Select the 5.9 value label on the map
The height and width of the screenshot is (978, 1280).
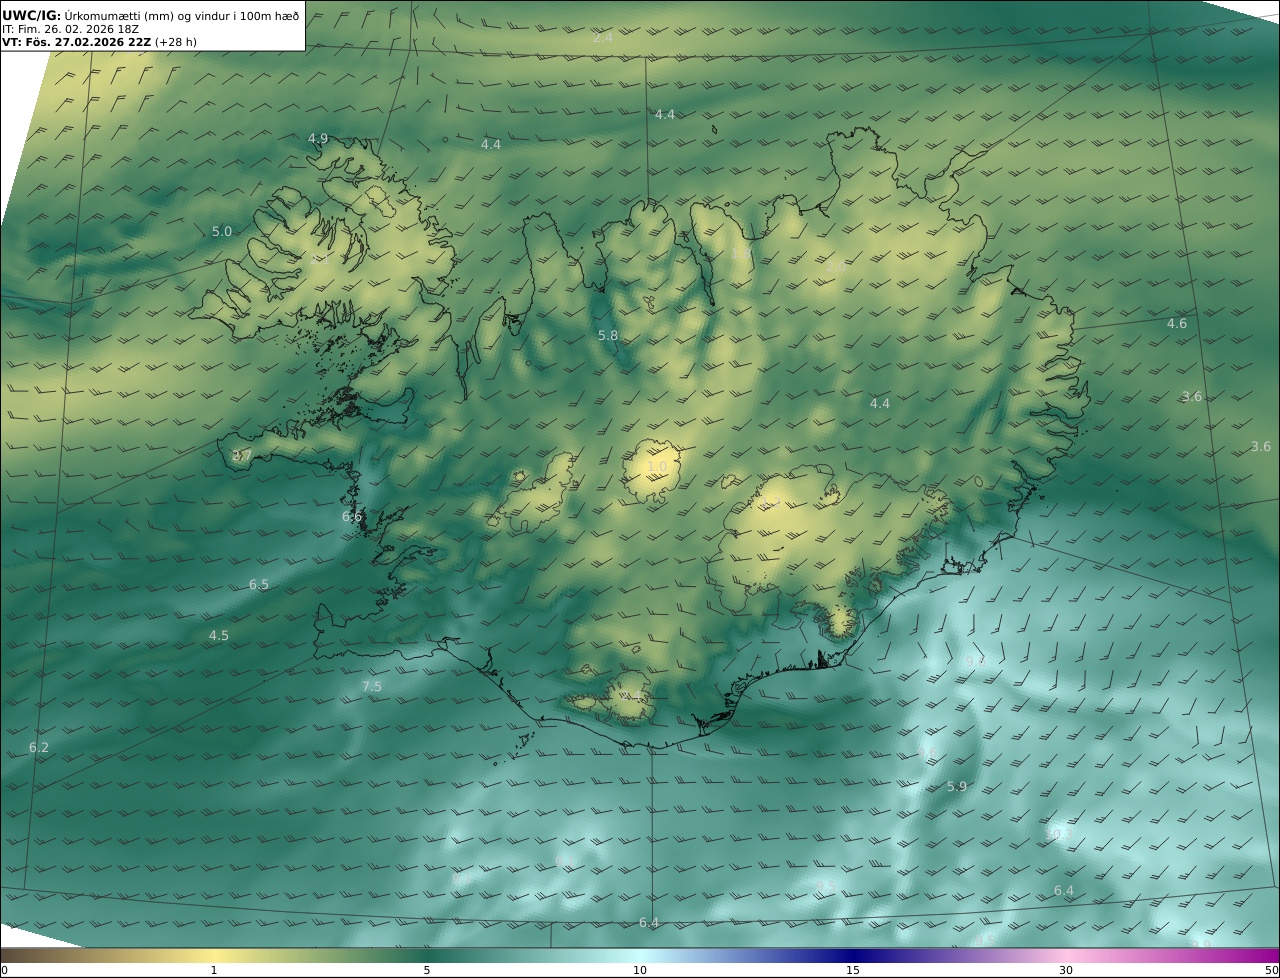coord(957,787)
